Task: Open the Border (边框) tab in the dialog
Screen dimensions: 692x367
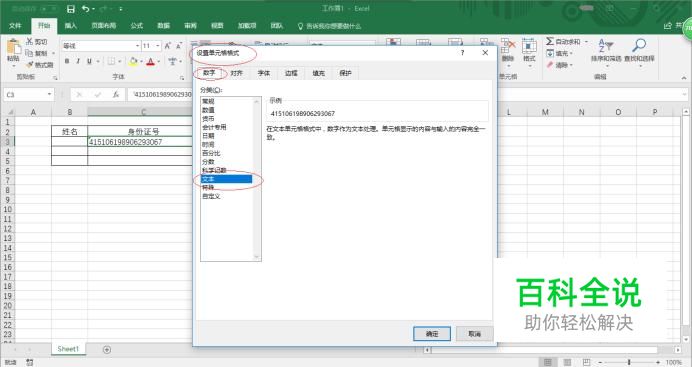Action: point(291,73)
